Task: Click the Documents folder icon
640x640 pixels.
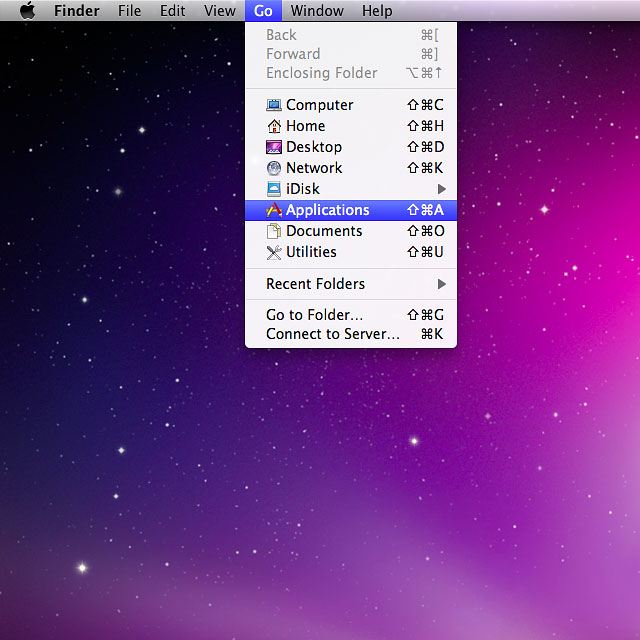Action: coord(274,231)
